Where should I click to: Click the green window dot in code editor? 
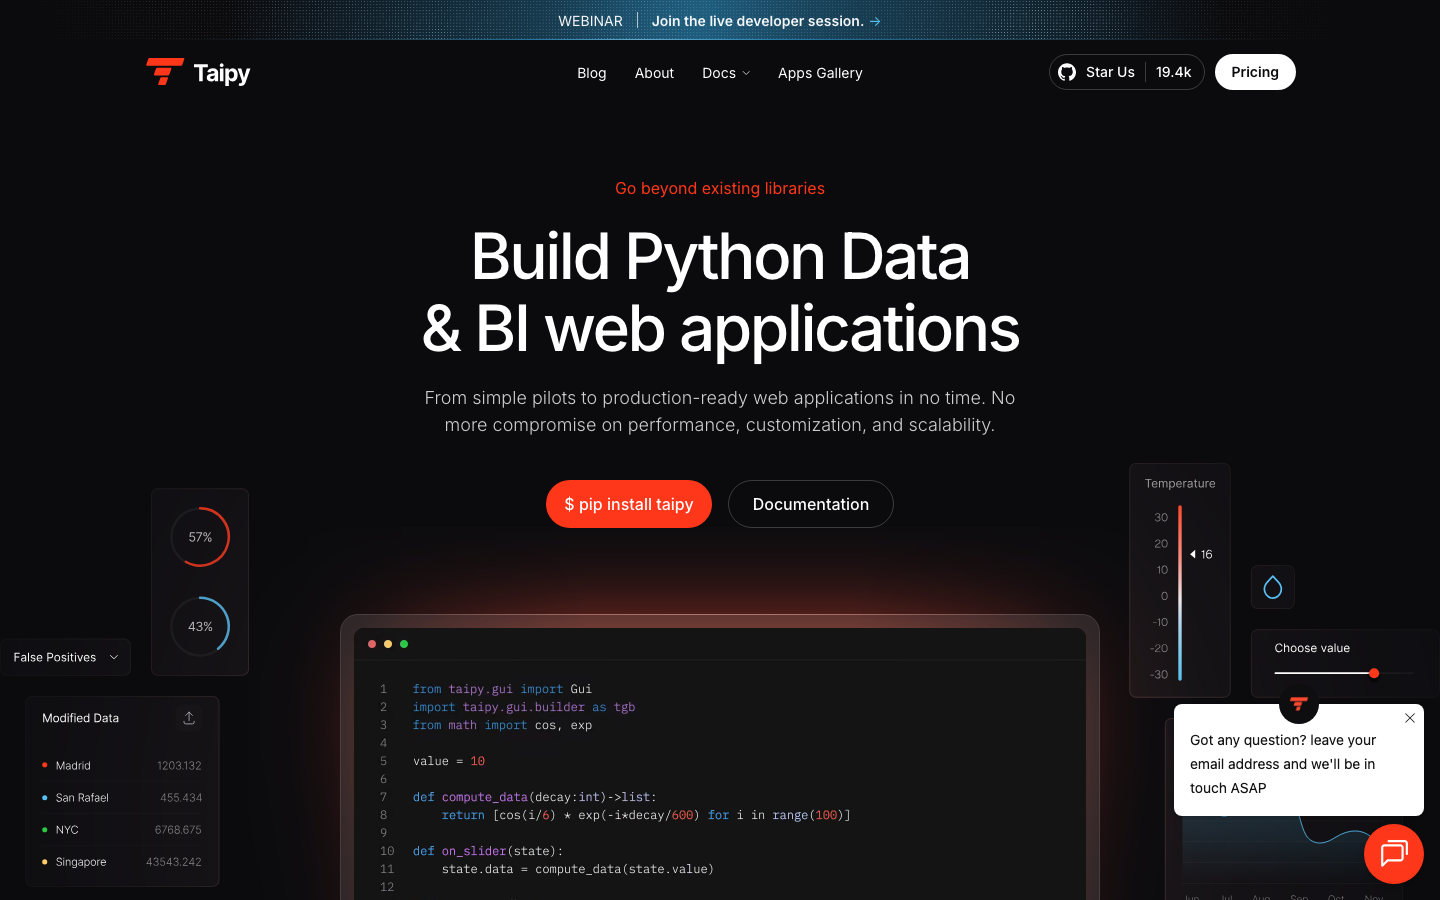pyautogui.click(x=404, y=644)
